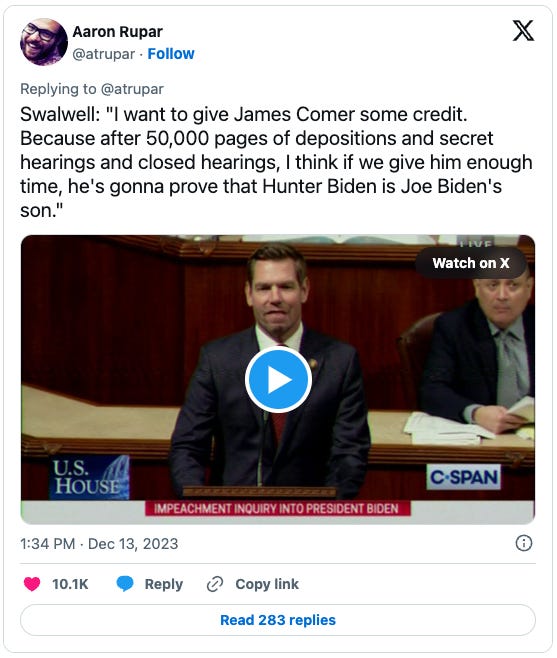Click the U.S. House logo in the video
This screenshot has width=557, height=658.
pyautogui.click(x=89, y=478)
